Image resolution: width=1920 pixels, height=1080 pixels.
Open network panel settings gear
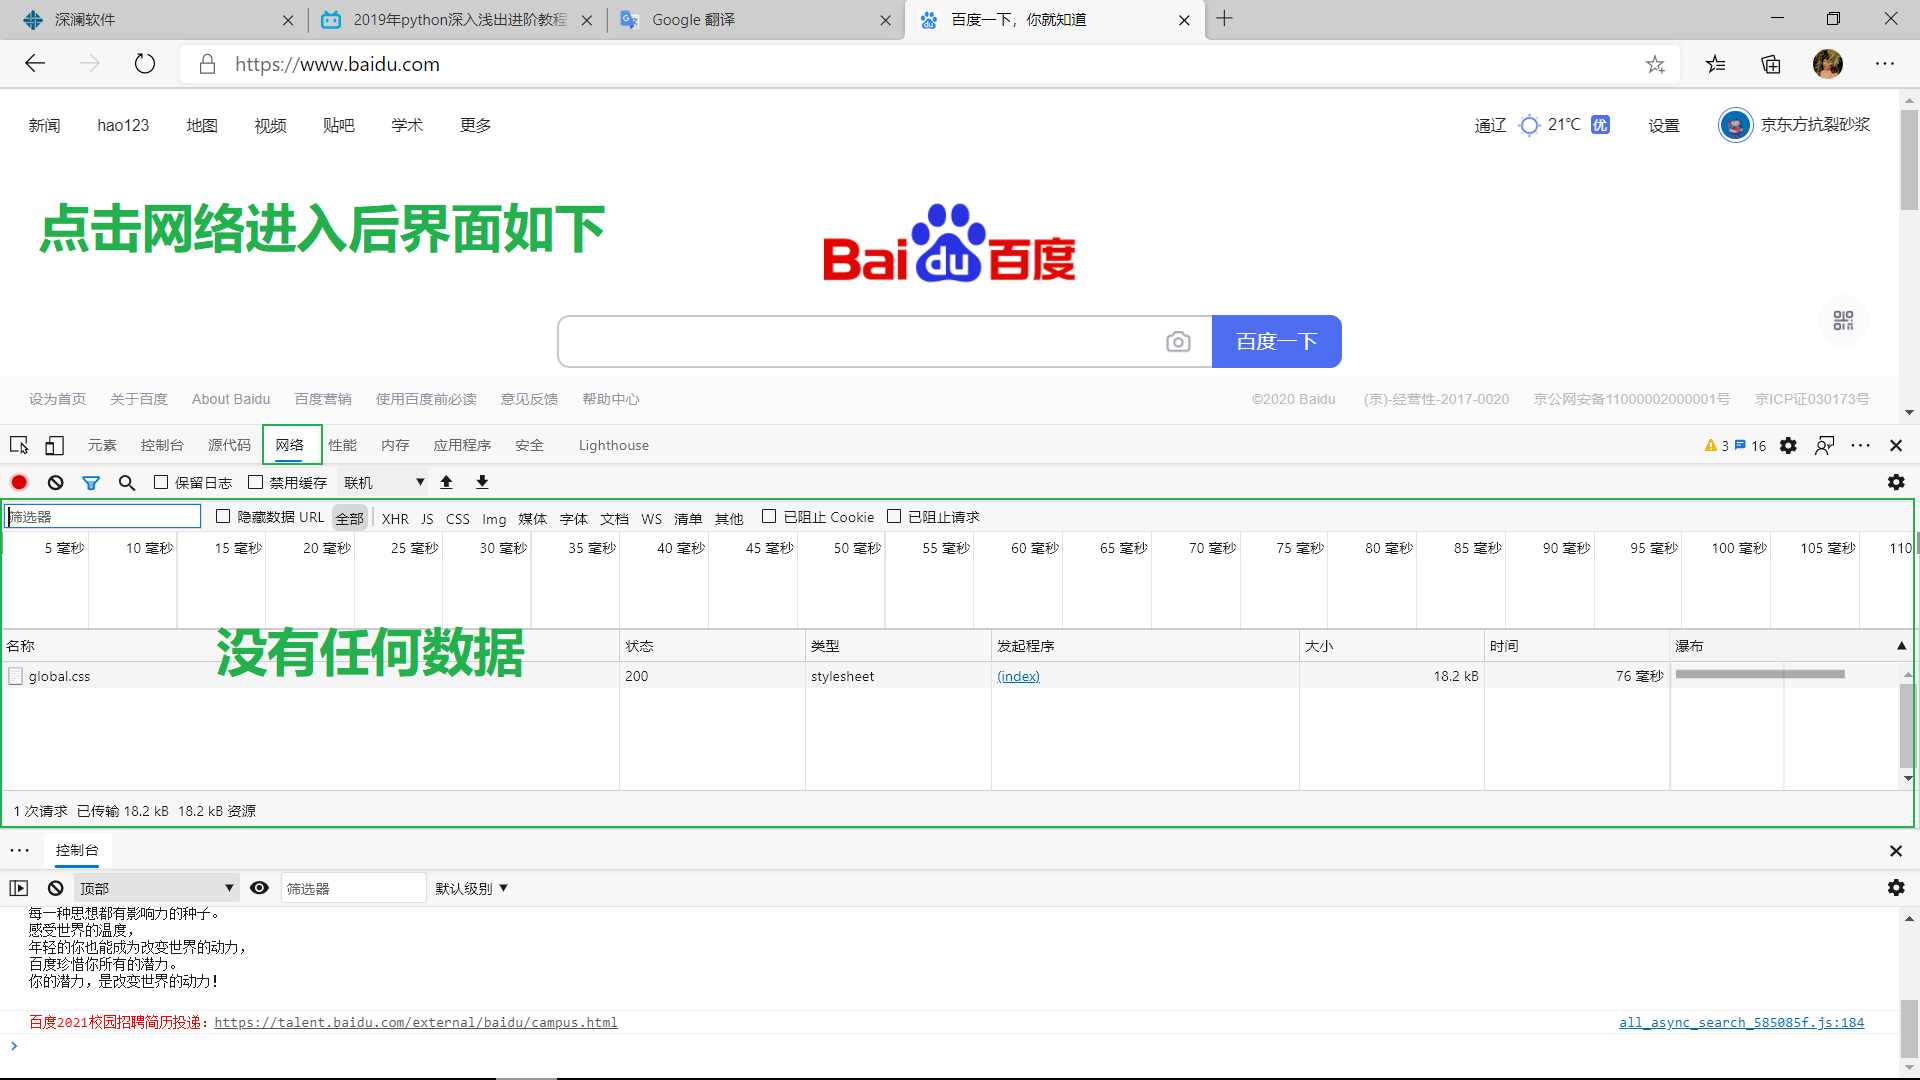1896,482
